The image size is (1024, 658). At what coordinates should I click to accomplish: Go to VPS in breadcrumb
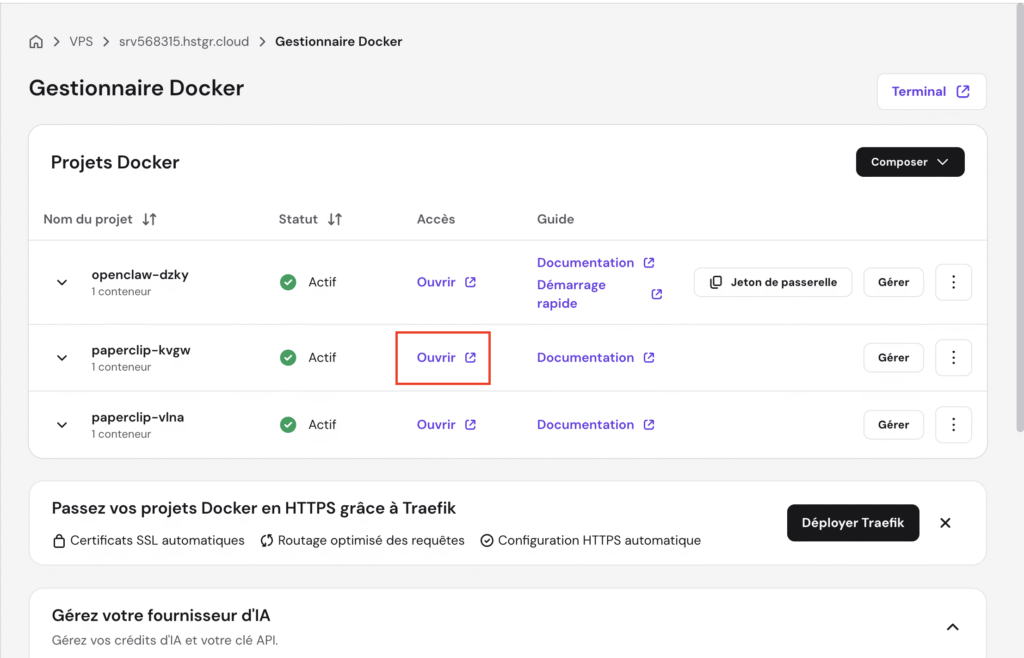point(81,42)
